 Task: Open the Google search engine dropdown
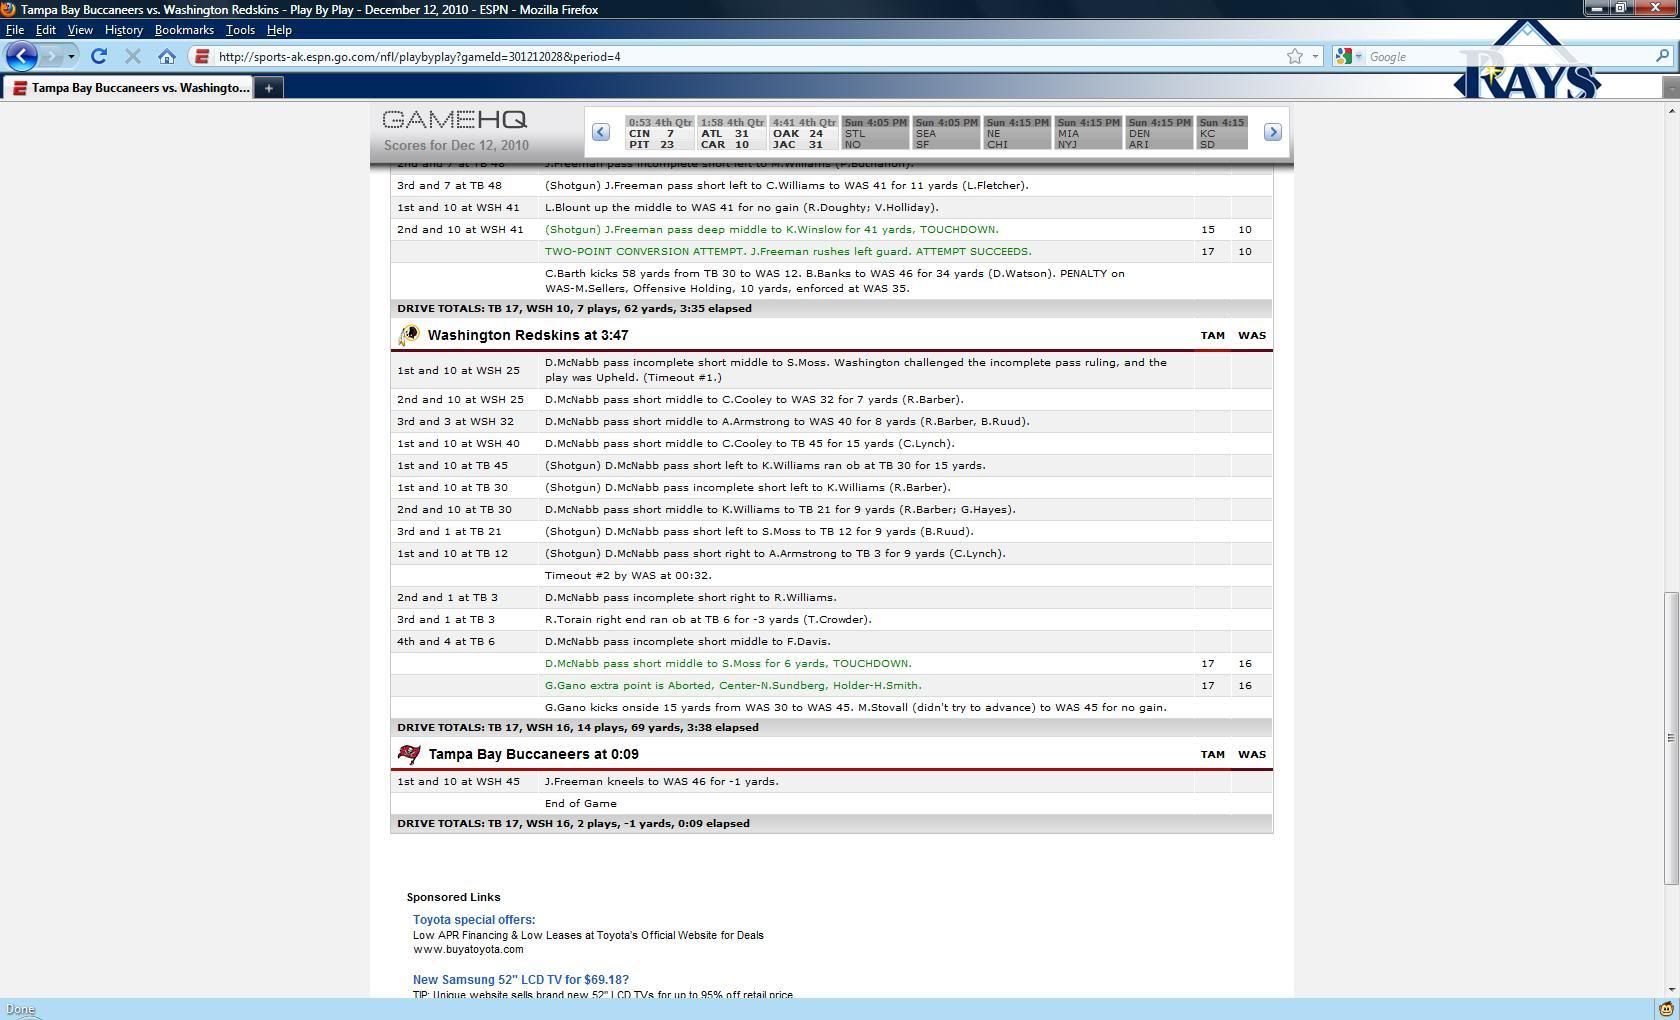(1349, 56)
